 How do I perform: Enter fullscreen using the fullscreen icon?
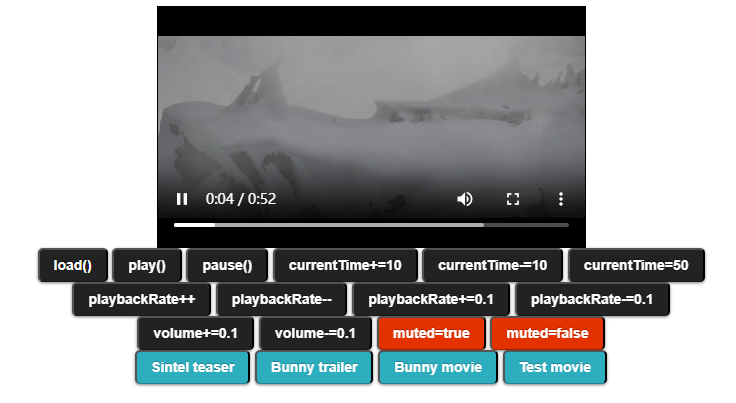513,199
